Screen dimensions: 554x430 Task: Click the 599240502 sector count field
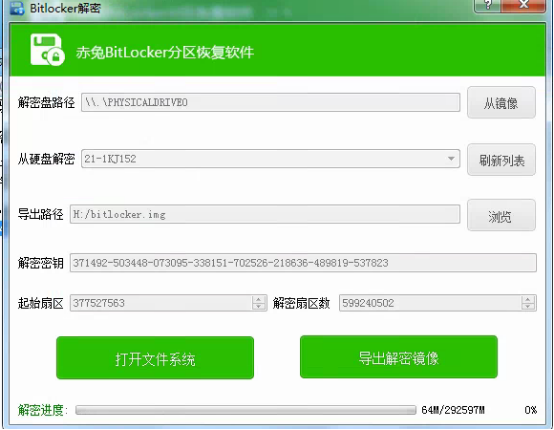438,303
